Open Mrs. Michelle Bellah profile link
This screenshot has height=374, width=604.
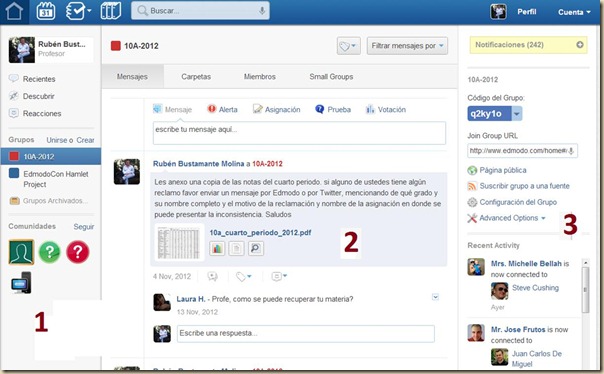pyautogui.click(x=526, y=264)
